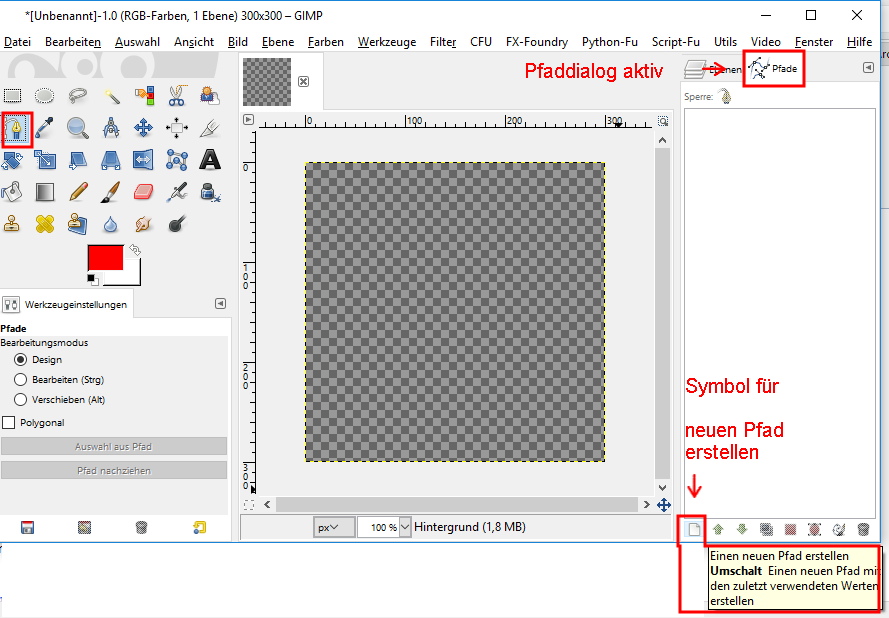Click the red foreground color swatch
Screen dimensions: 889x618
(105, 257)
